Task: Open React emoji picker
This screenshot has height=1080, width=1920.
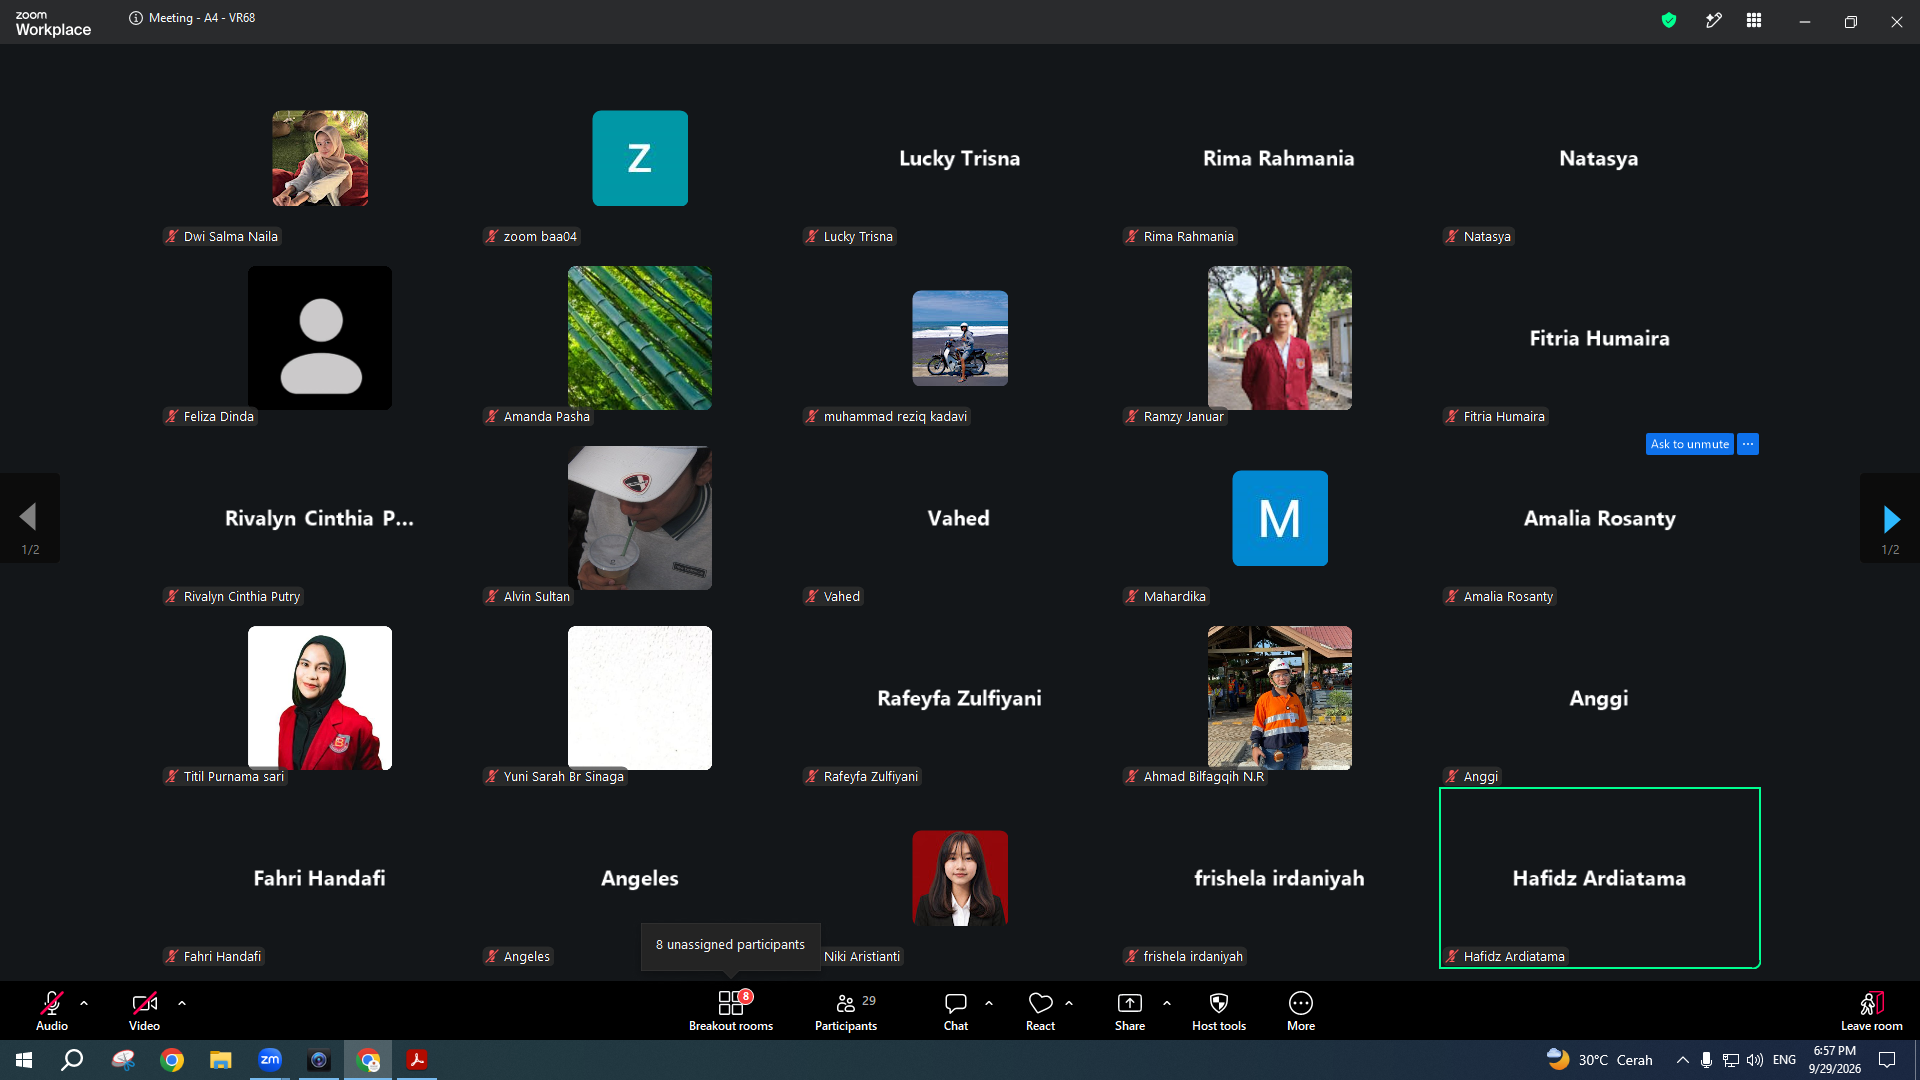Action: [1040, 1011]
